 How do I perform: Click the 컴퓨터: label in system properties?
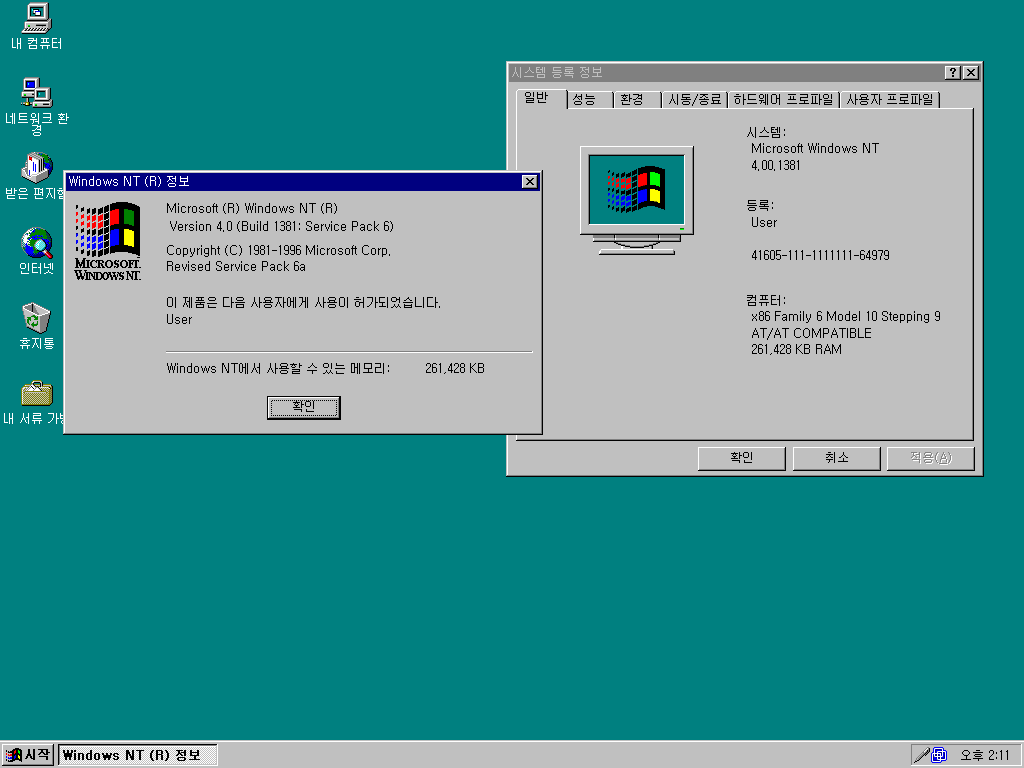[x=766, y=300]
